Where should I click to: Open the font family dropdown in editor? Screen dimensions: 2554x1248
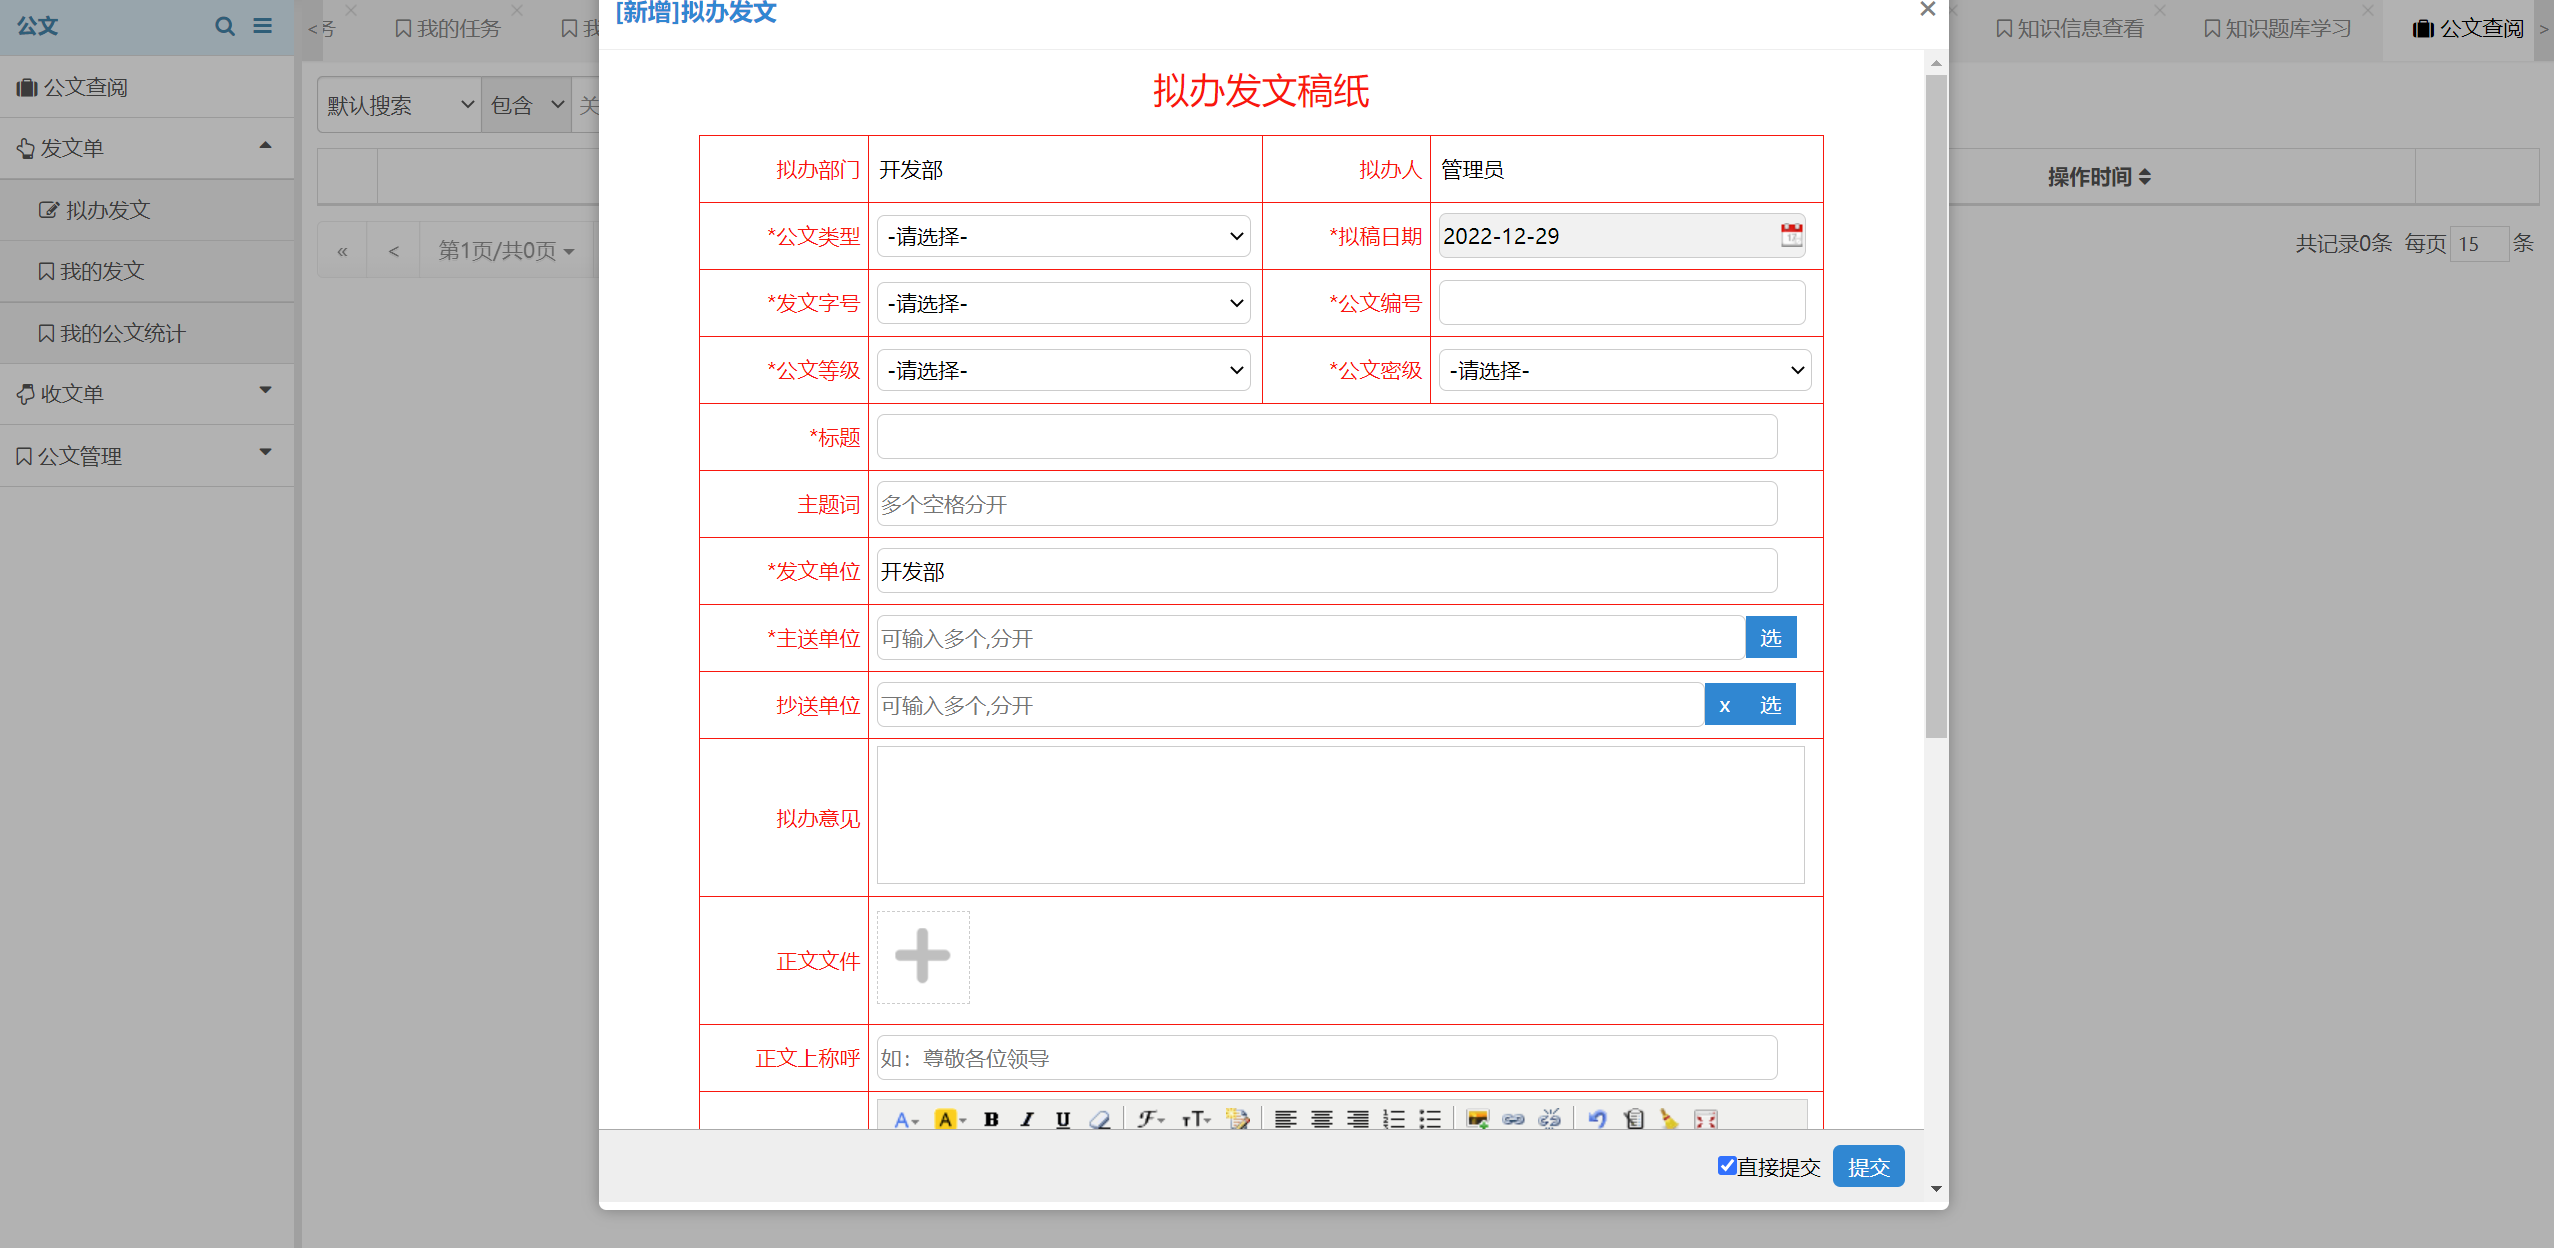1151,1119
